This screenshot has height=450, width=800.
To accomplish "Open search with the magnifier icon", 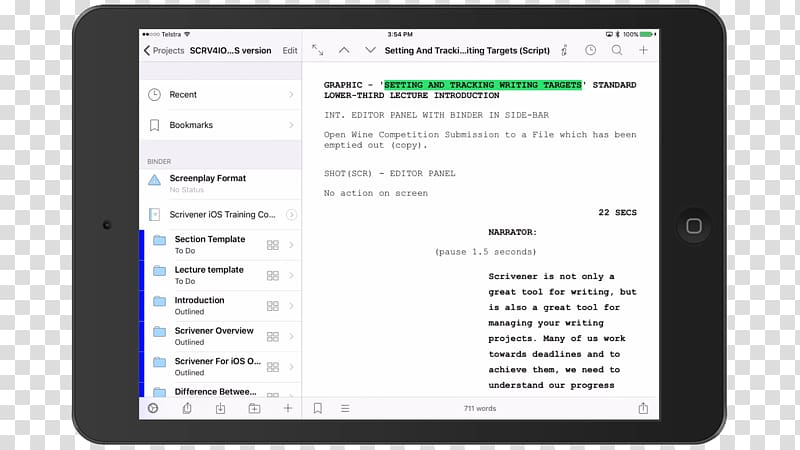I will pos(617,50).
